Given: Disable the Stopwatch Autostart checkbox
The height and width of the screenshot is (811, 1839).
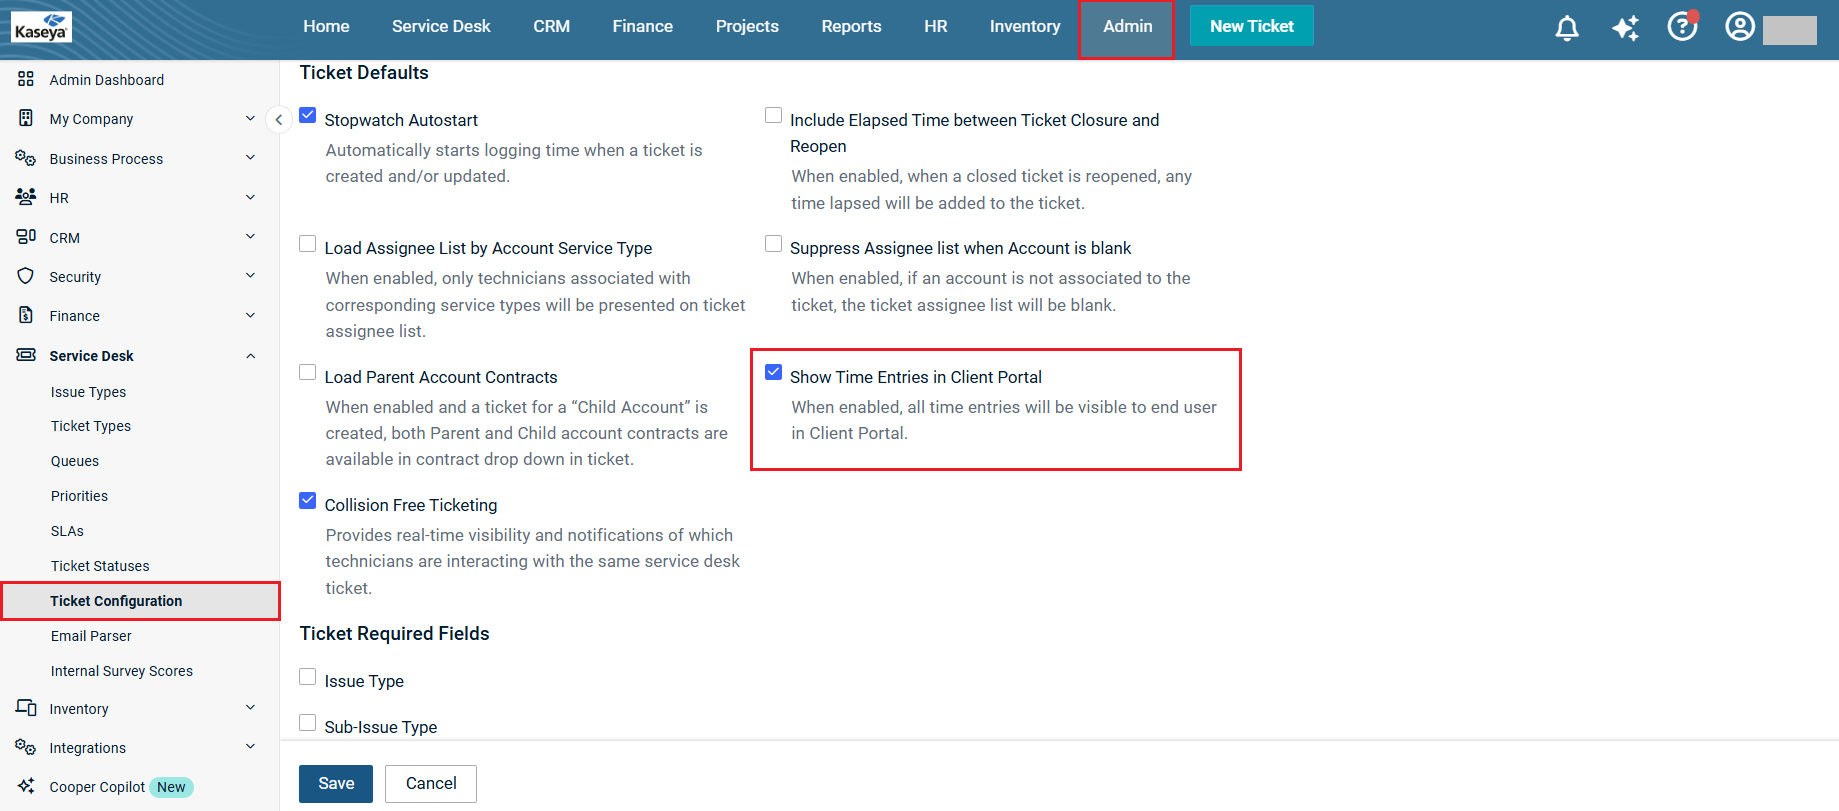Looking at the screenshot, I should click(308, 116).
